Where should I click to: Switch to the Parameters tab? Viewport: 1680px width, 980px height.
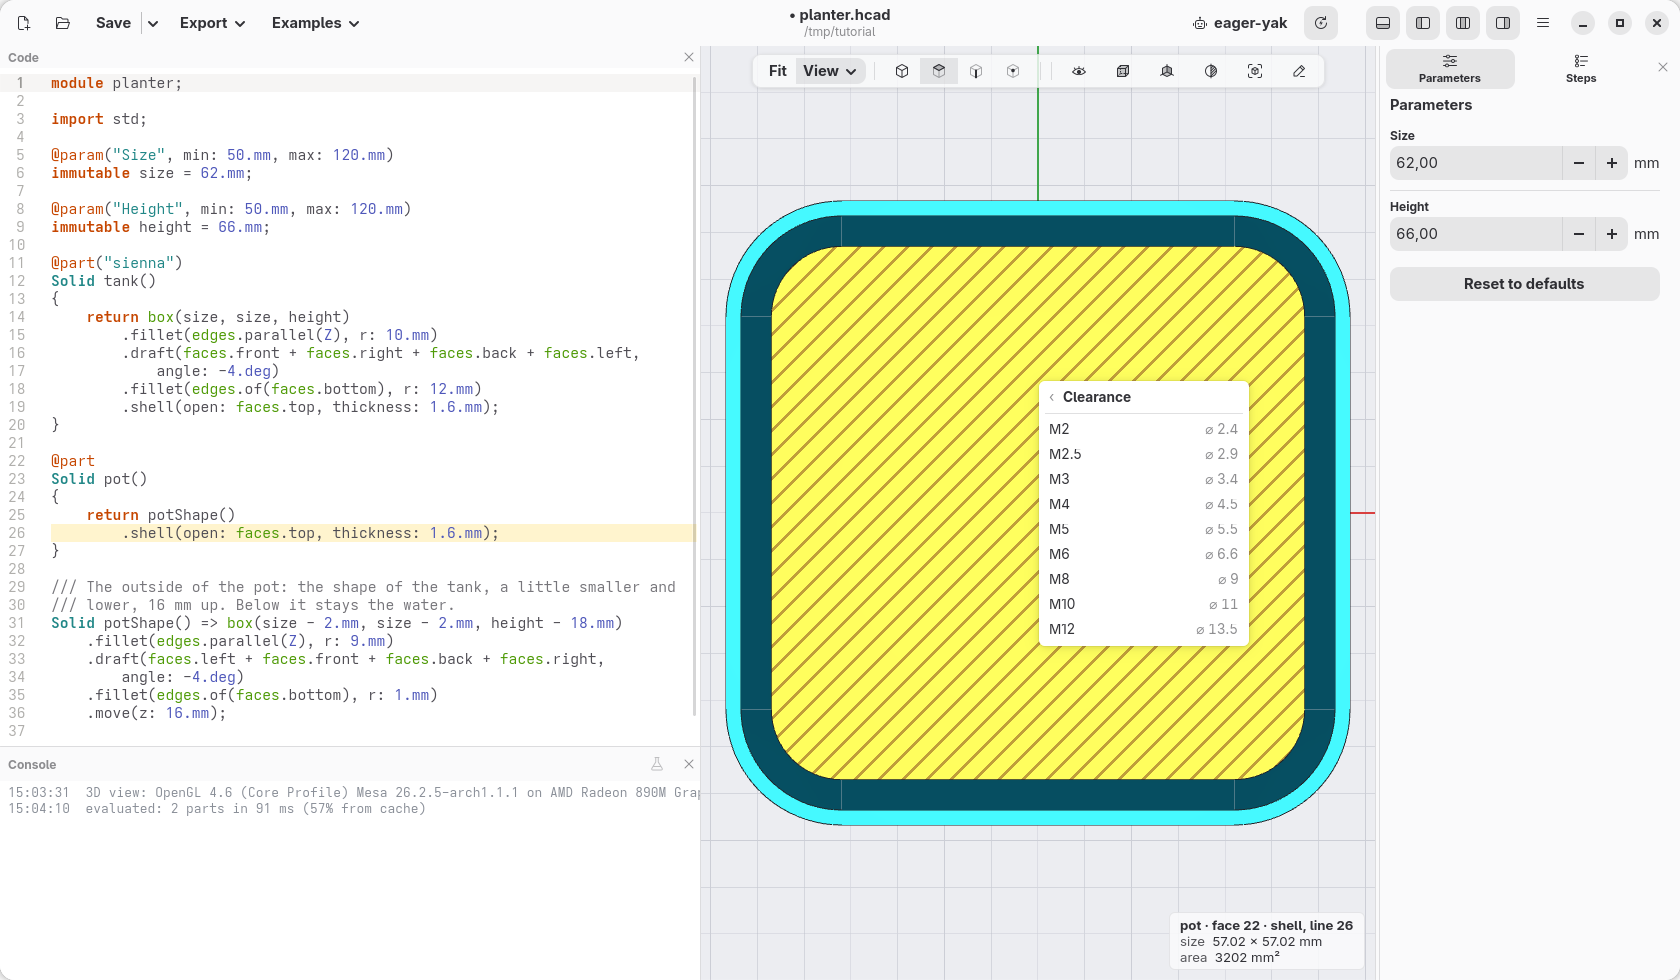[1450, 69]
